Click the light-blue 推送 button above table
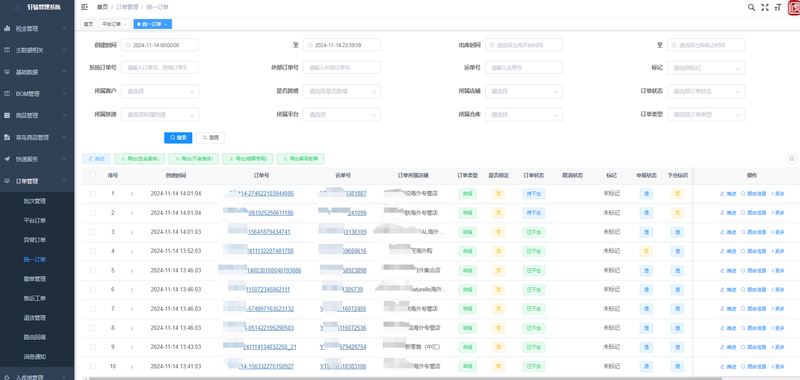This screenshot has height=380, width=800. pos(96,159)
